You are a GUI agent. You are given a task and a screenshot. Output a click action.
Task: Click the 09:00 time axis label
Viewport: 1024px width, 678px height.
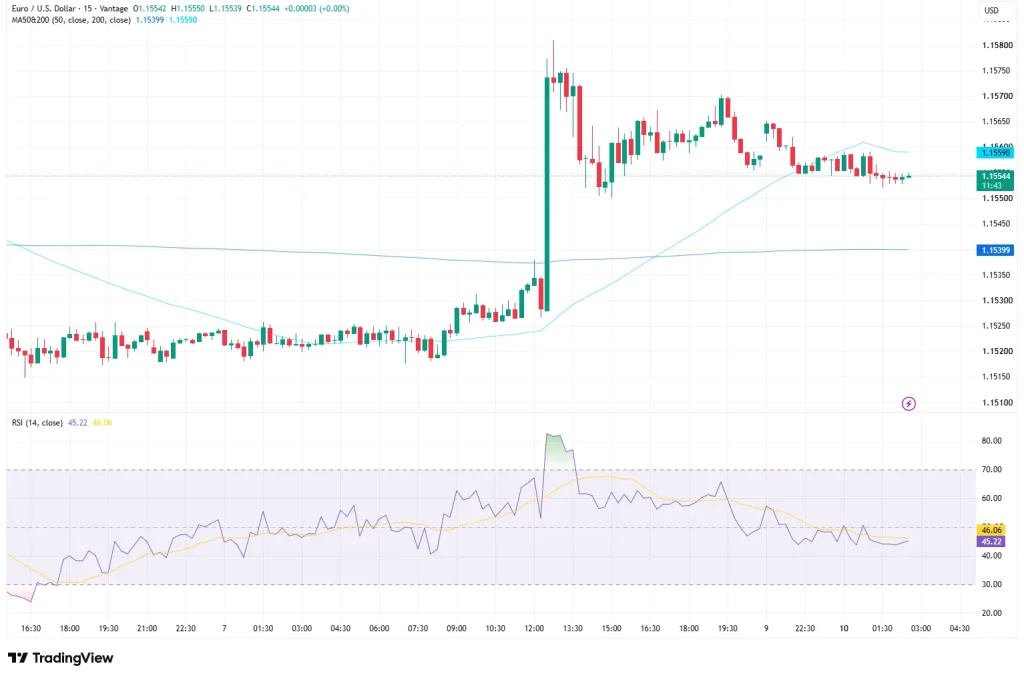(456, 628)
